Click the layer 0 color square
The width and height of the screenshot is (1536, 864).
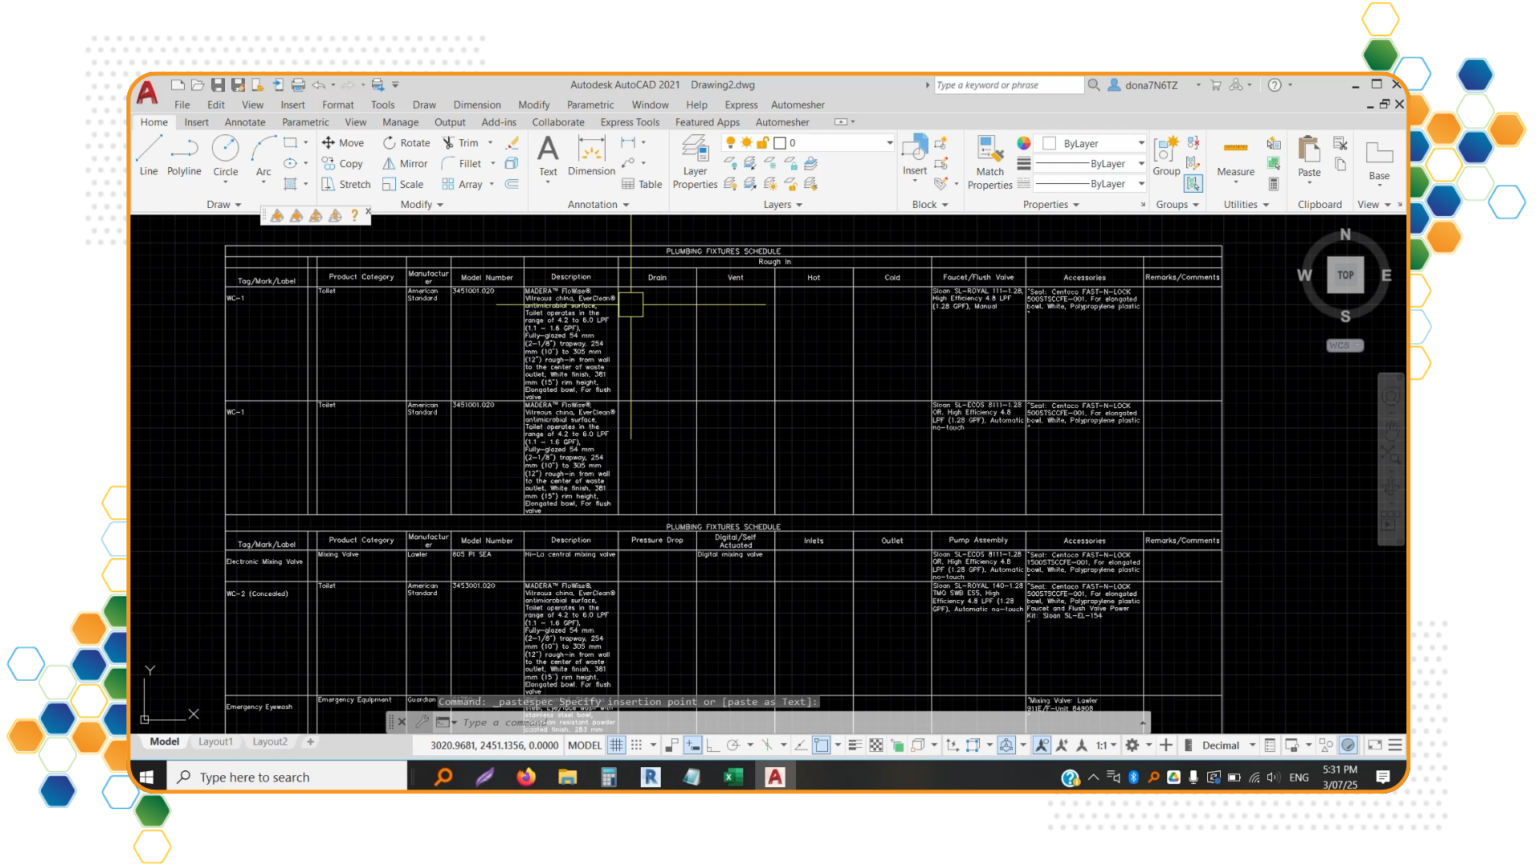[x=780, y=143]
